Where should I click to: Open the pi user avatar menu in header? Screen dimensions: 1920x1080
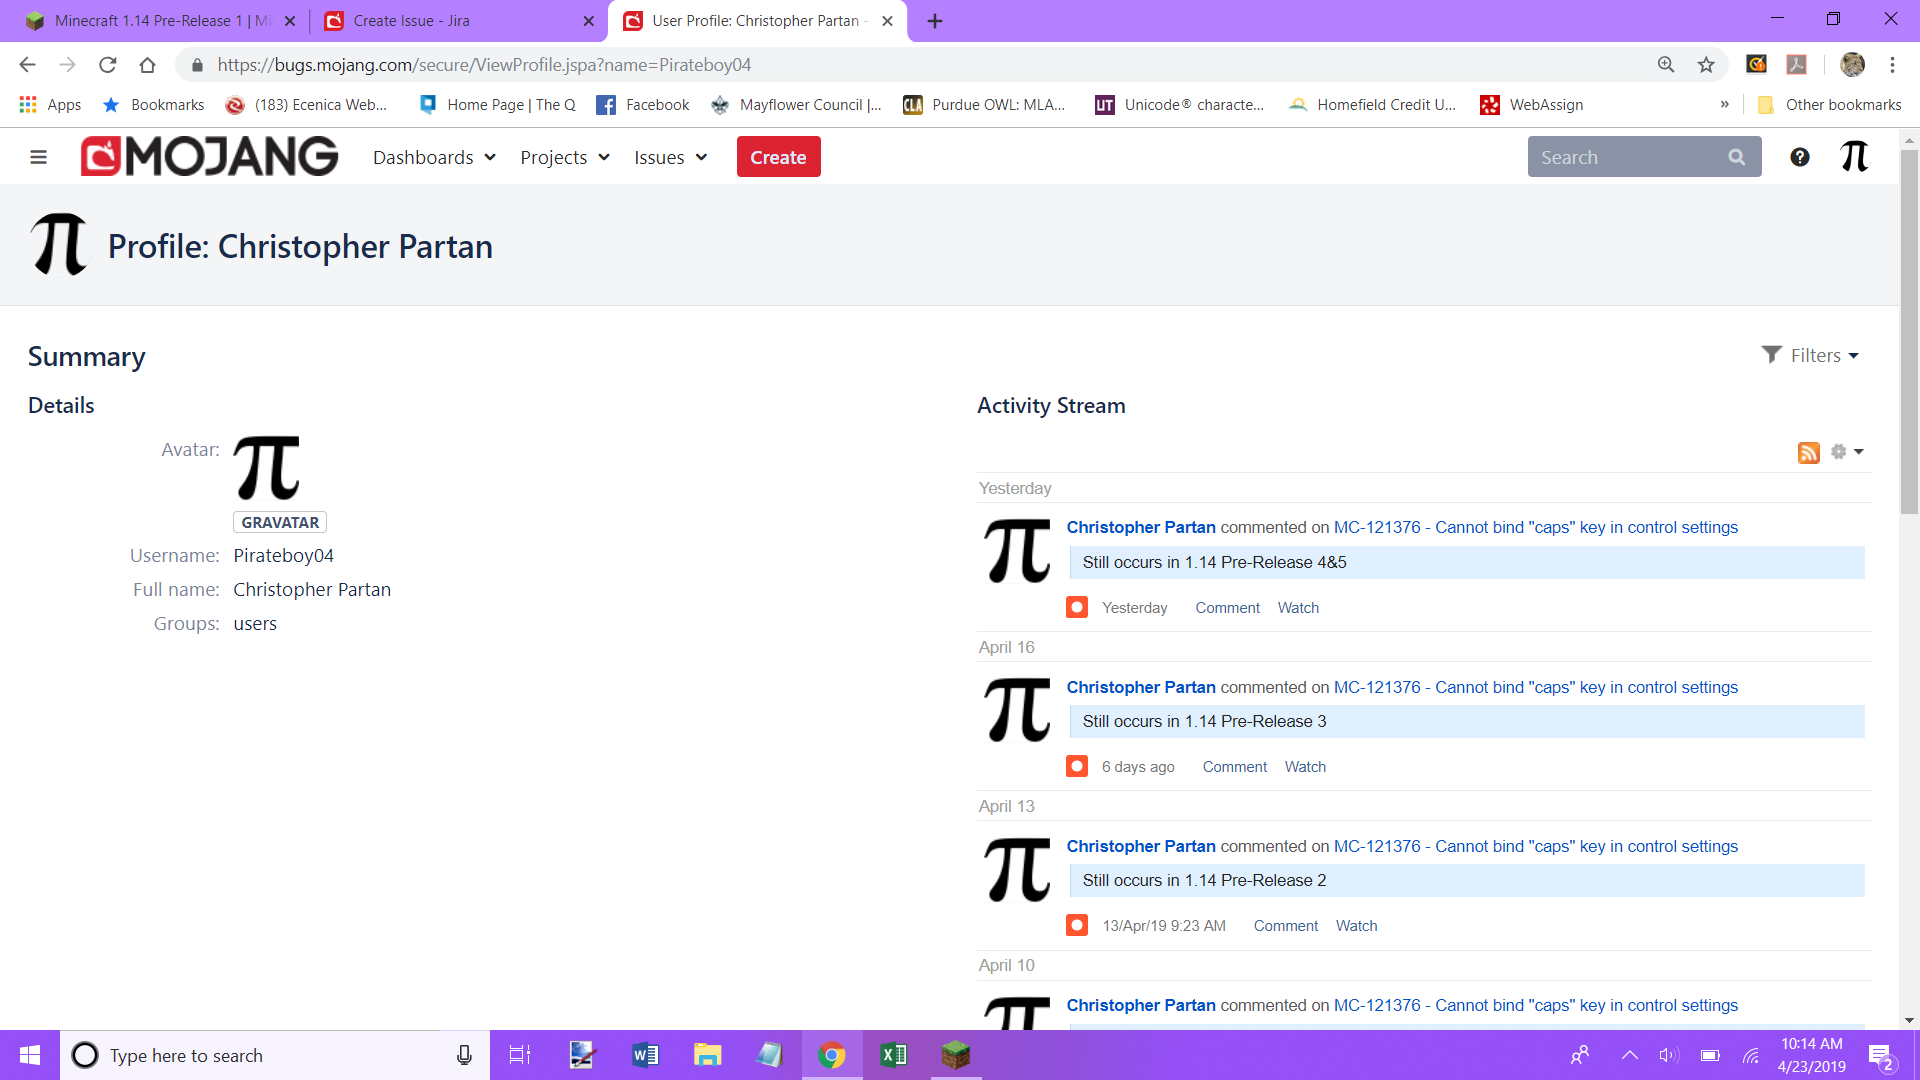click(x=1854, y=157)
